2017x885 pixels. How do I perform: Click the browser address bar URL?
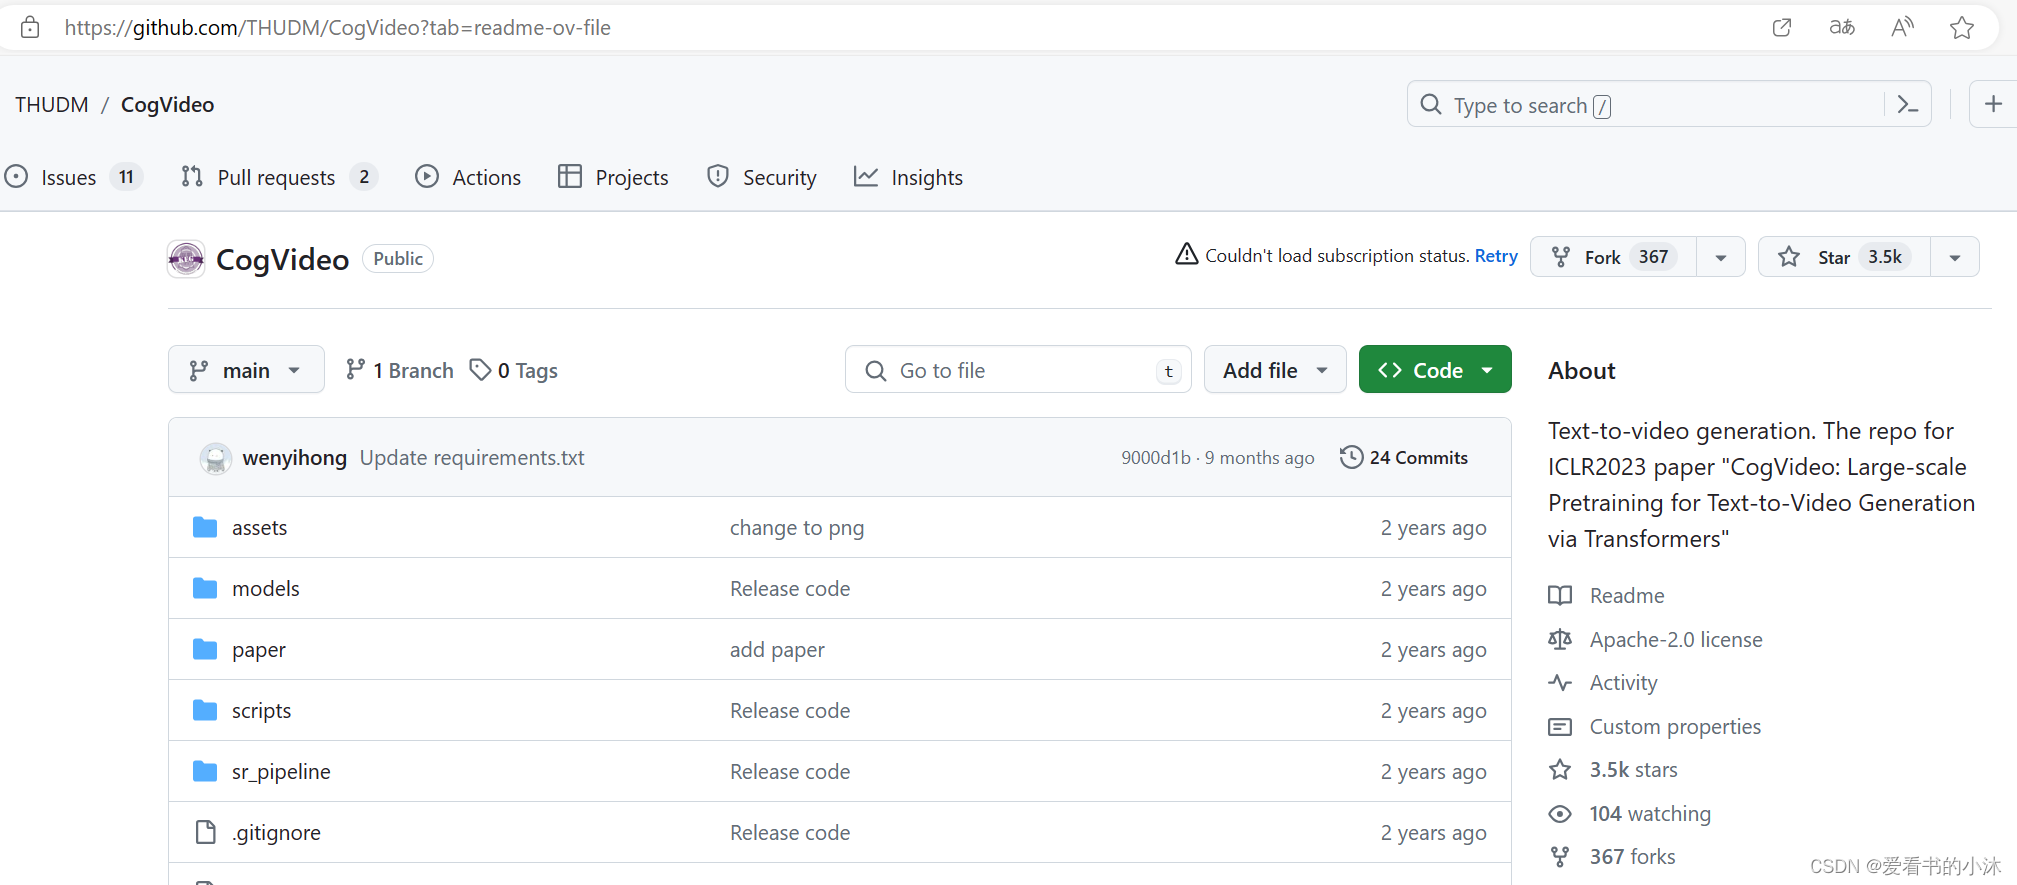(x=338, y=28)
